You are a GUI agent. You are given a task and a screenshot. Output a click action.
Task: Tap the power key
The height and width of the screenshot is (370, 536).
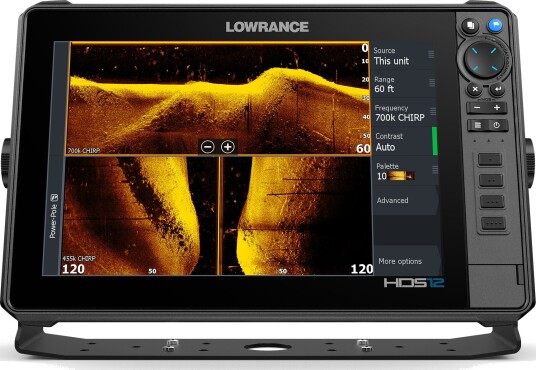497,125
